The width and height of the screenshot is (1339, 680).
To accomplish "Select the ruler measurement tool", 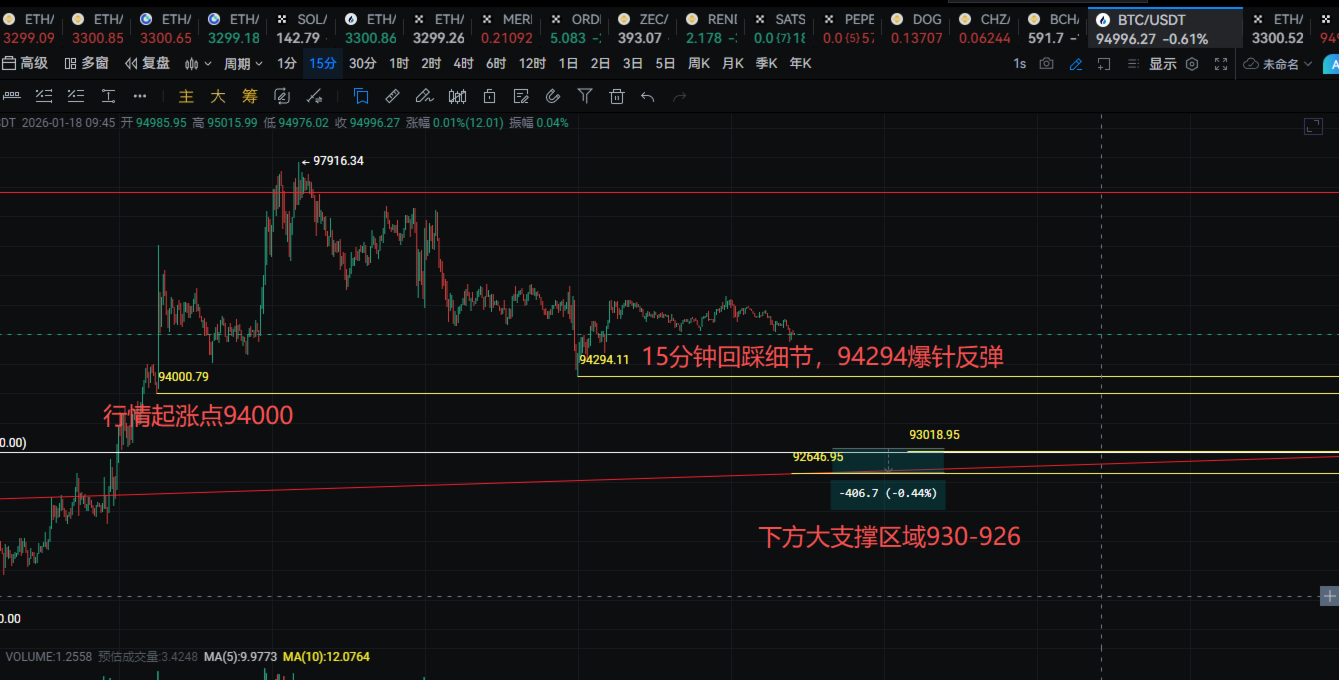I will point(392,96).
